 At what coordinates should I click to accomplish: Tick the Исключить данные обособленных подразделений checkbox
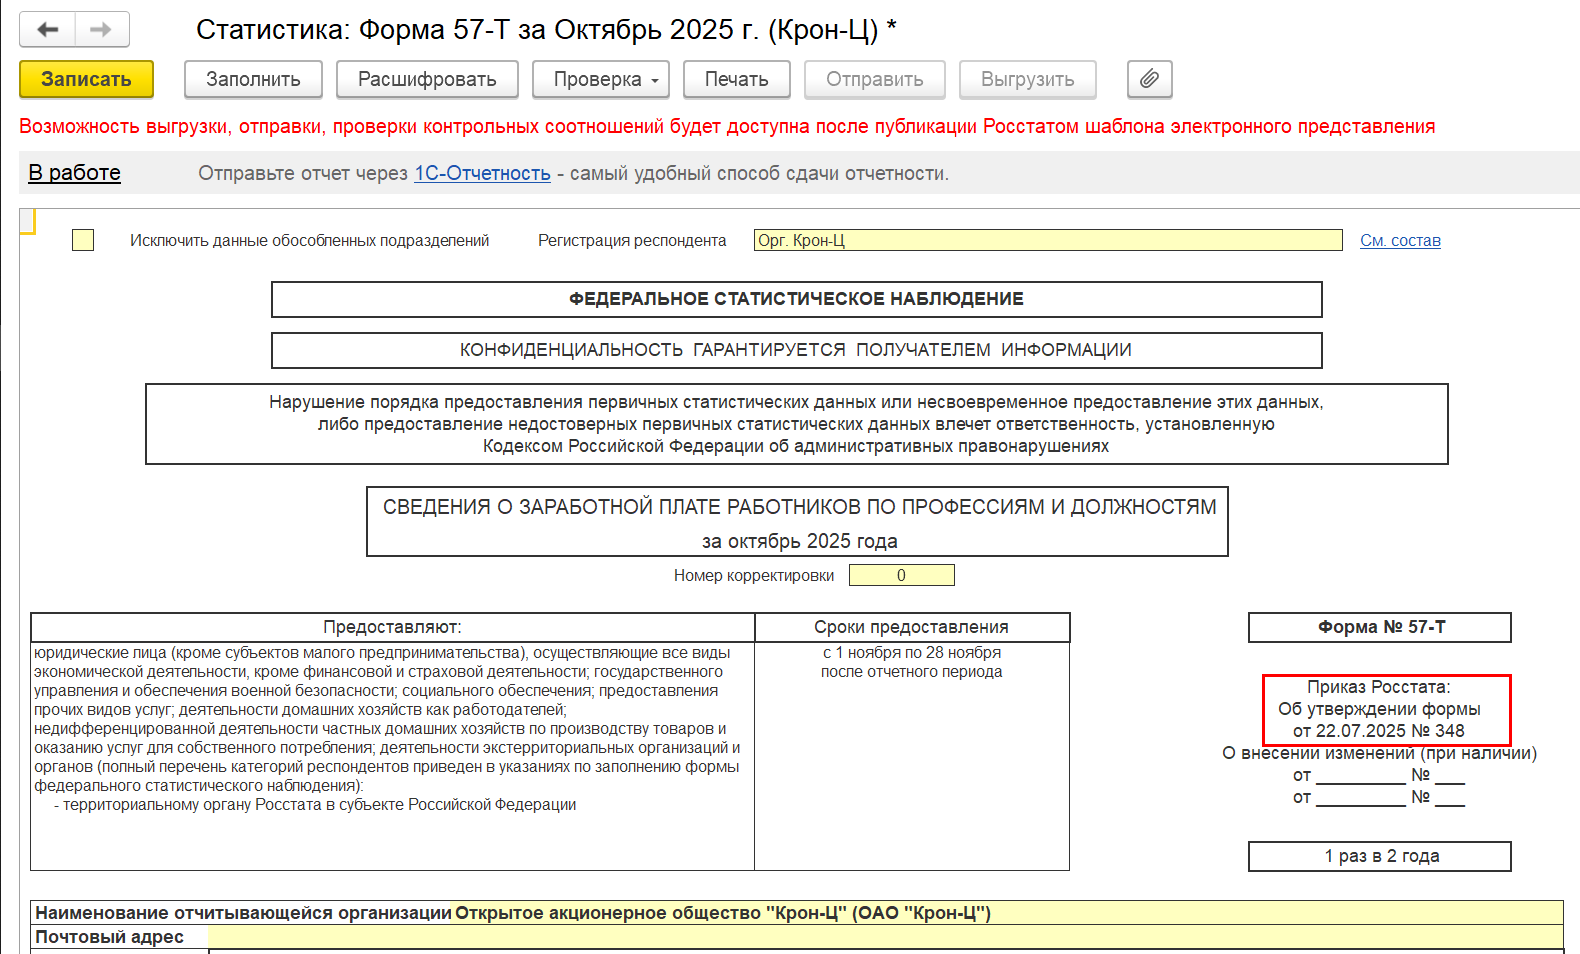pyautogui.click(x=83, y=240)
